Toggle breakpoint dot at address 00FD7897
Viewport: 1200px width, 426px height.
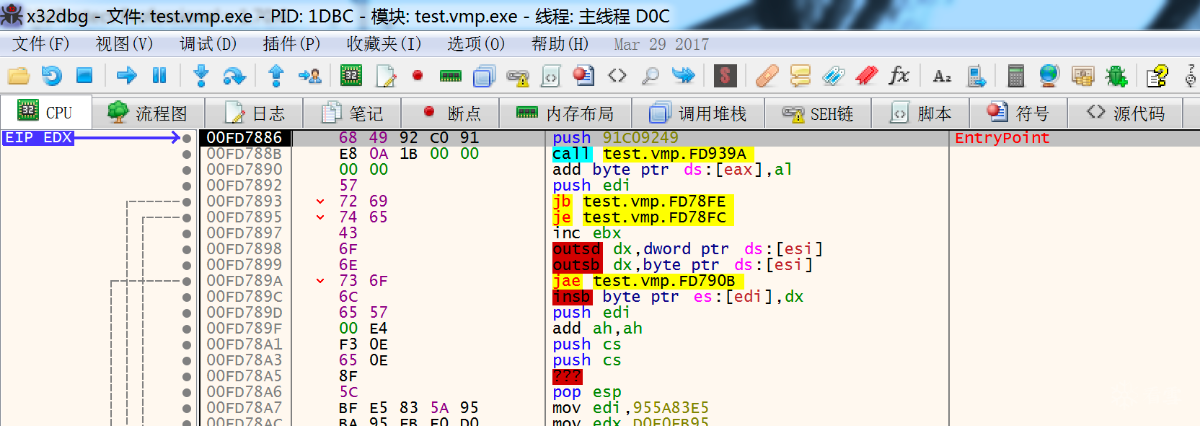(186, 233)
